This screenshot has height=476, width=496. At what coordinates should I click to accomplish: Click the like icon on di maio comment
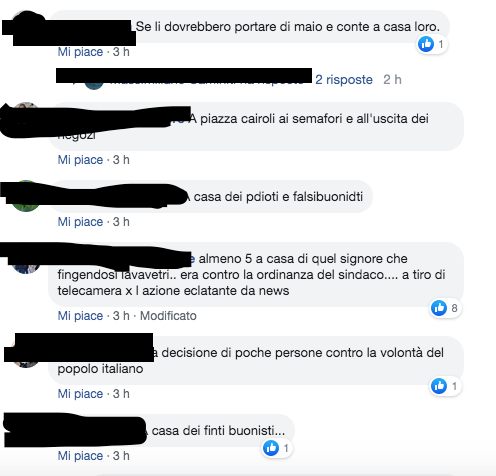(426, 44)
